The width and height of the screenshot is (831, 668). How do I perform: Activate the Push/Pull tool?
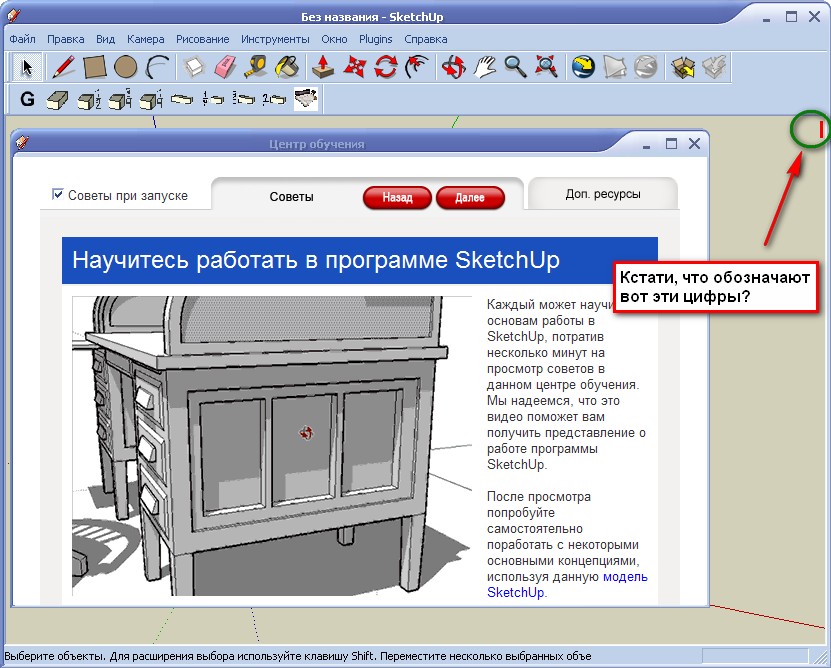pyautogui.click(x=323, y=67)
